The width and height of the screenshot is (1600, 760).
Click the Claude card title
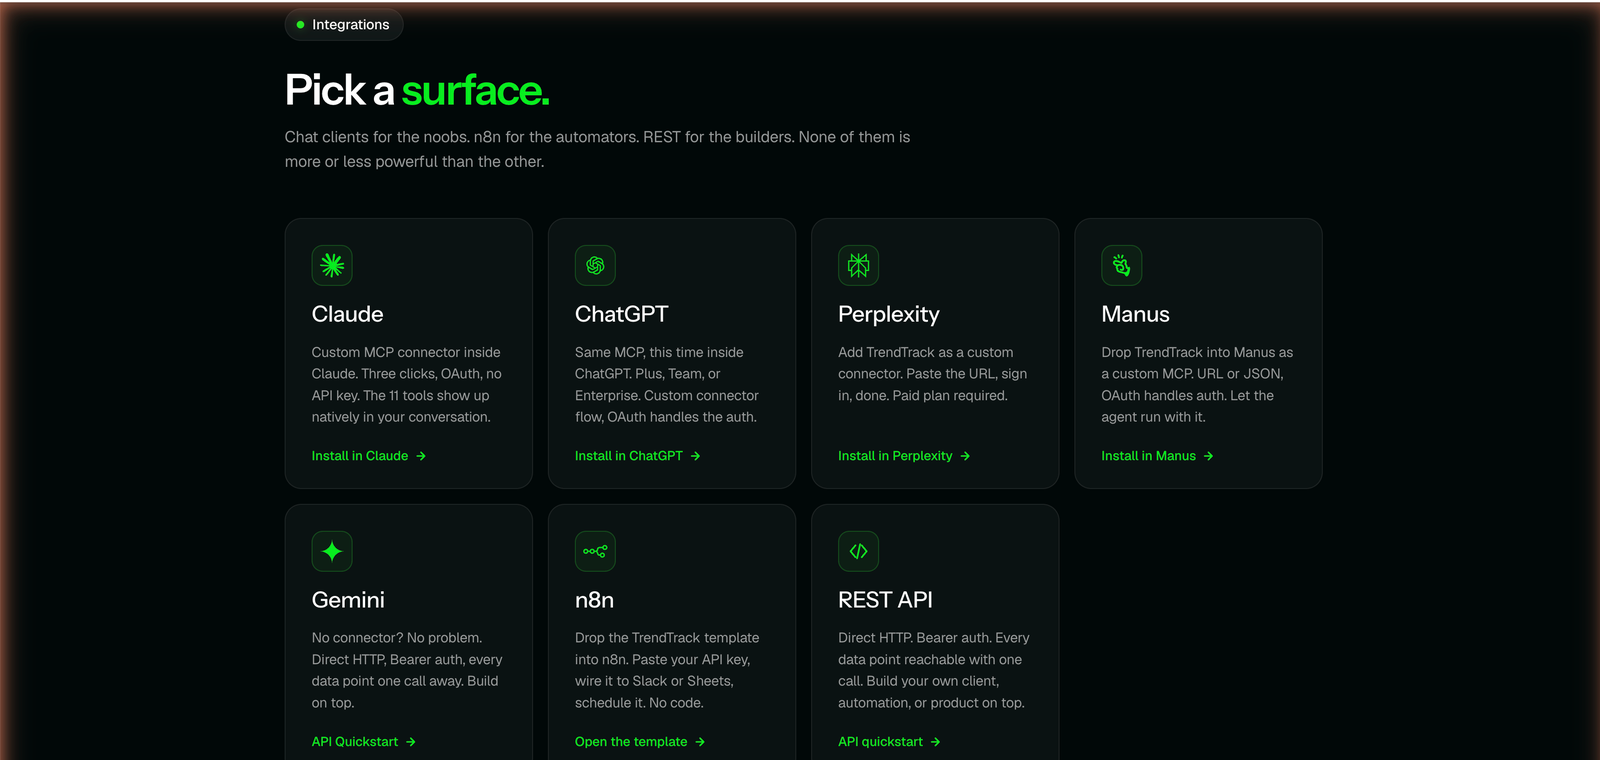coord(347,314)
